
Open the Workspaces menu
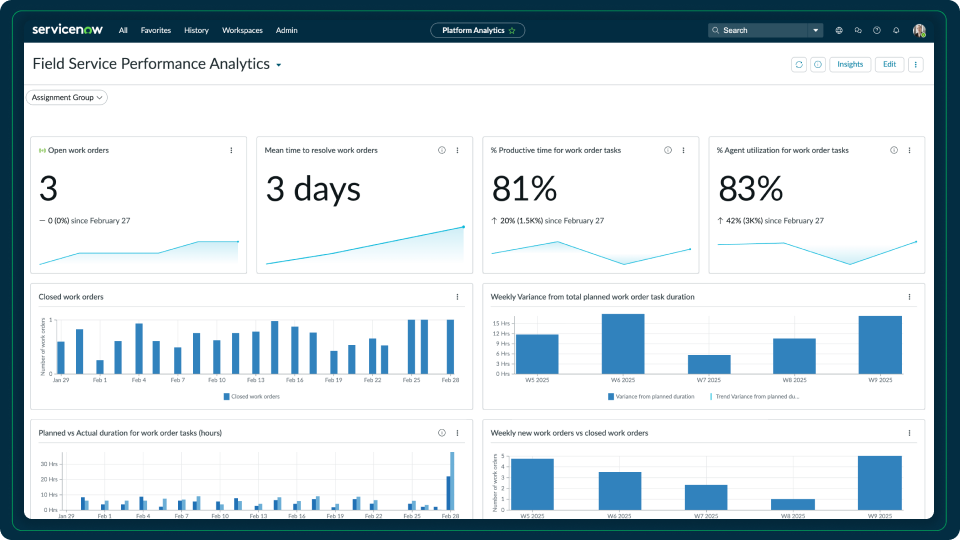tap(242, 30)
